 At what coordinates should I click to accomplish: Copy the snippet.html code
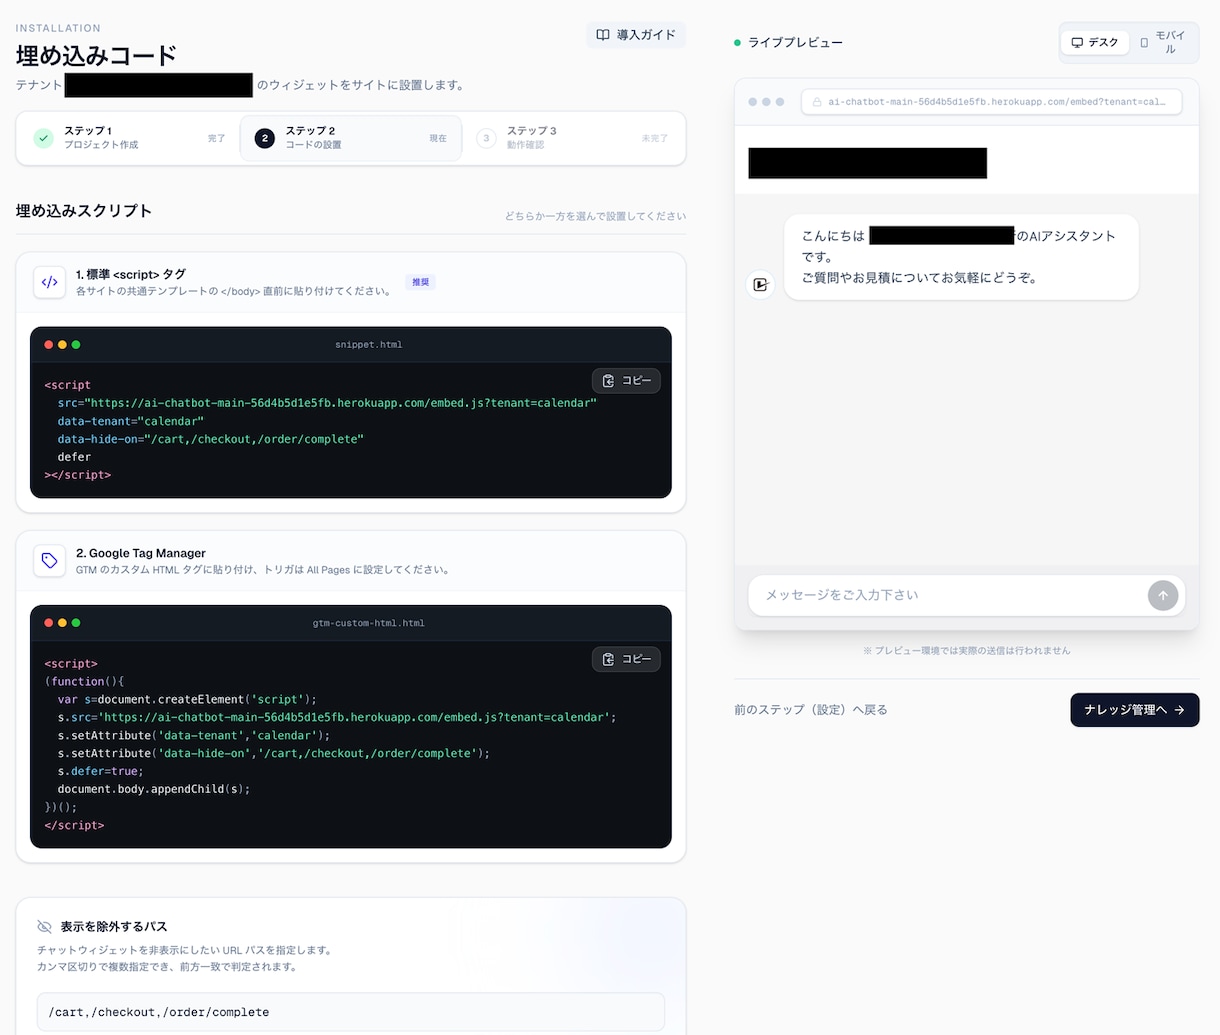[x=626, y=381]
